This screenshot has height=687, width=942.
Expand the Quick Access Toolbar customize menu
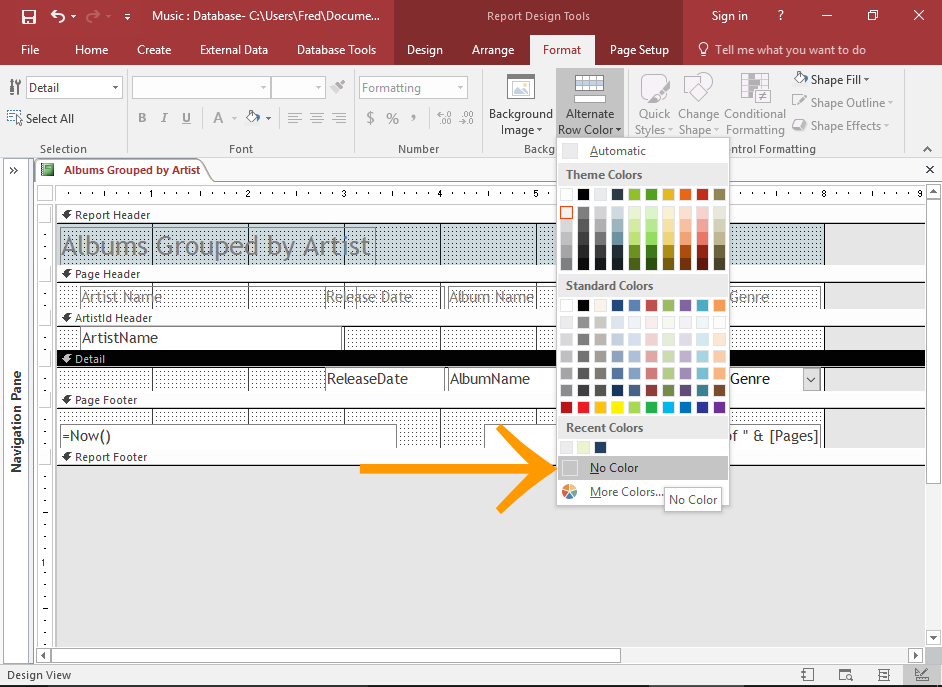point(126,16)
